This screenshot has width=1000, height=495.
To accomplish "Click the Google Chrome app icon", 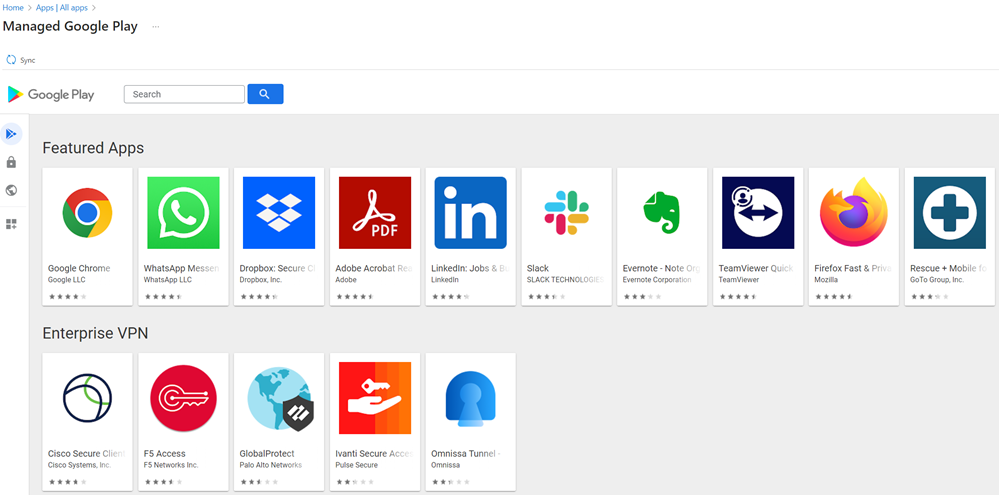I will (x=87, y=212).
